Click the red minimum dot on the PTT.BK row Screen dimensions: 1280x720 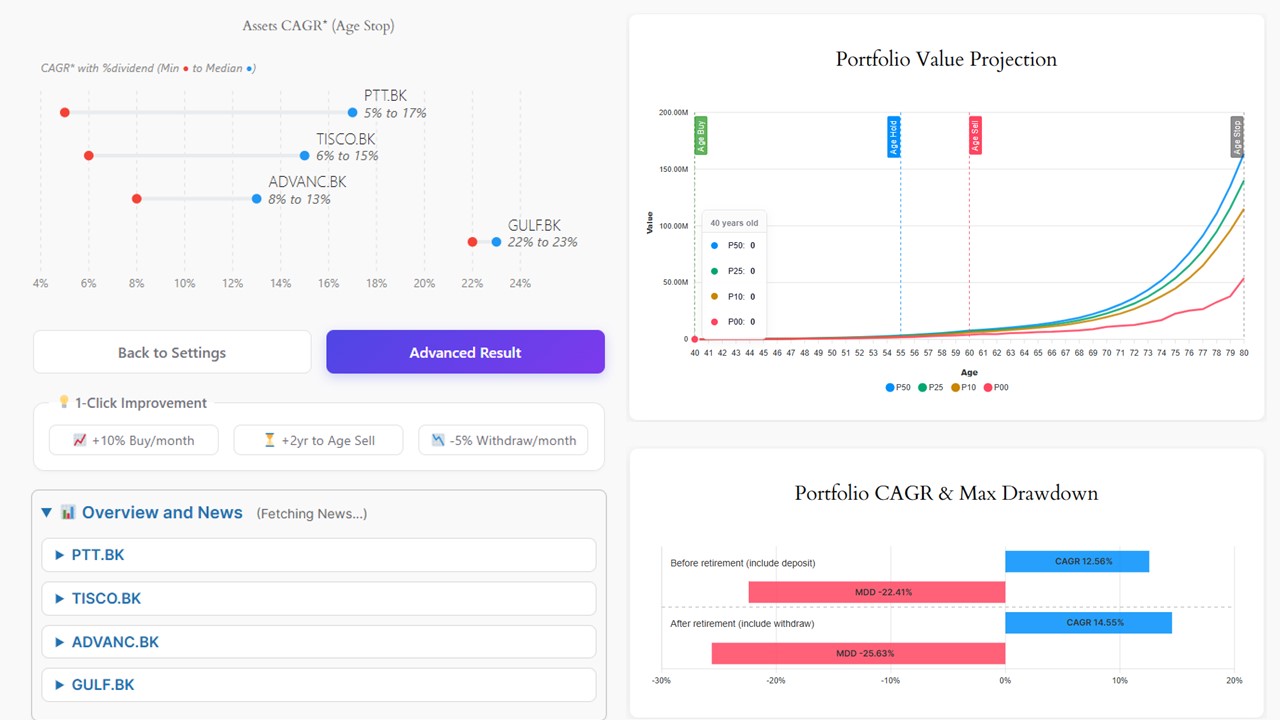click(x=64, y=112)
